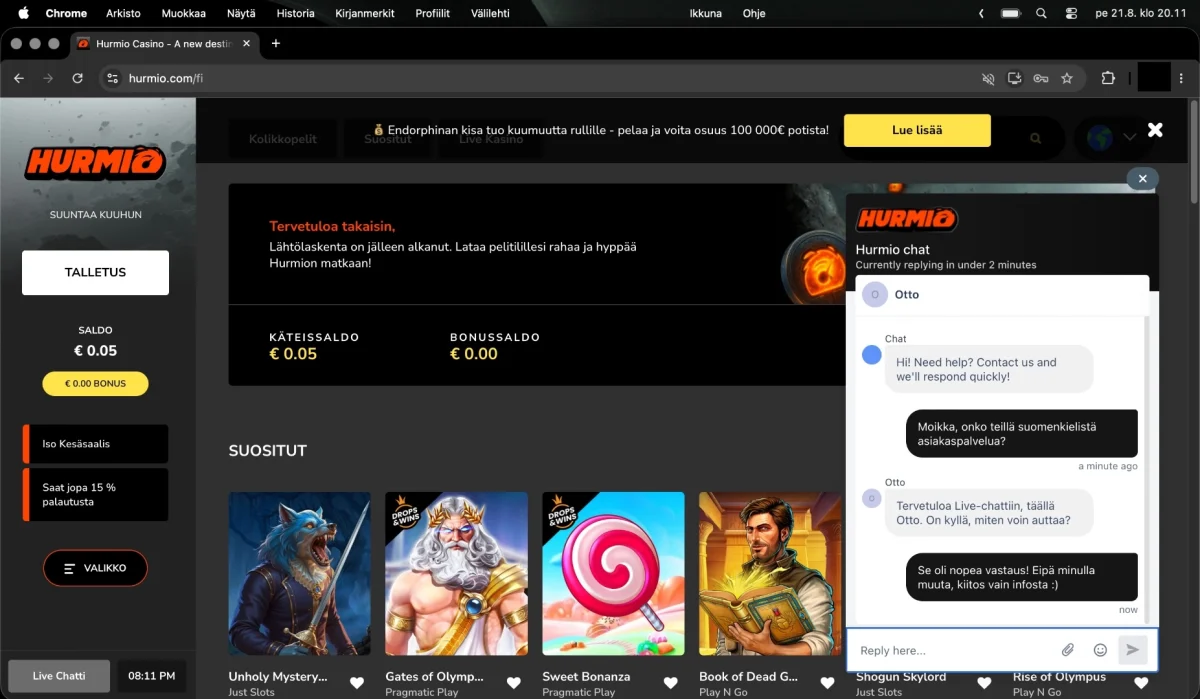Screen dimensions: 1200x699
Task: Click the Käteissaldo € 0.05 value
Action: [293, 354]
